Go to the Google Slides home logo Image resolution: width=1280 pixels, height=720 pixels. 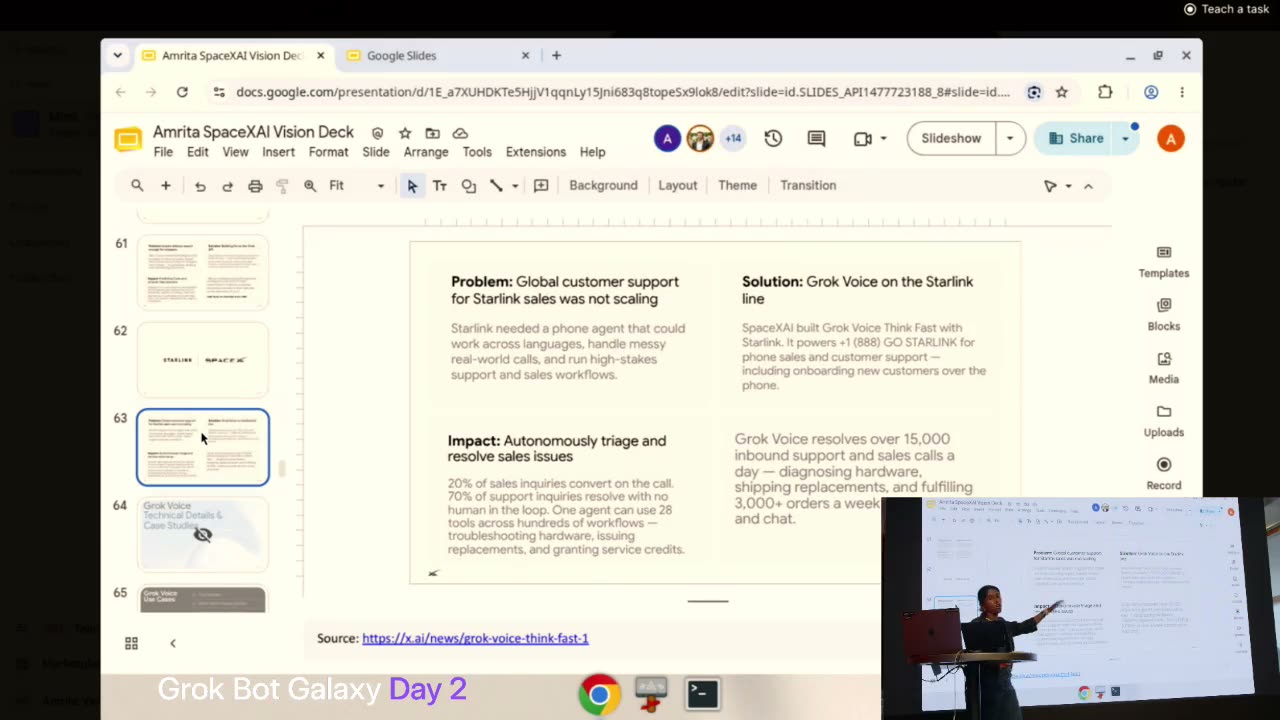[128, 140]
